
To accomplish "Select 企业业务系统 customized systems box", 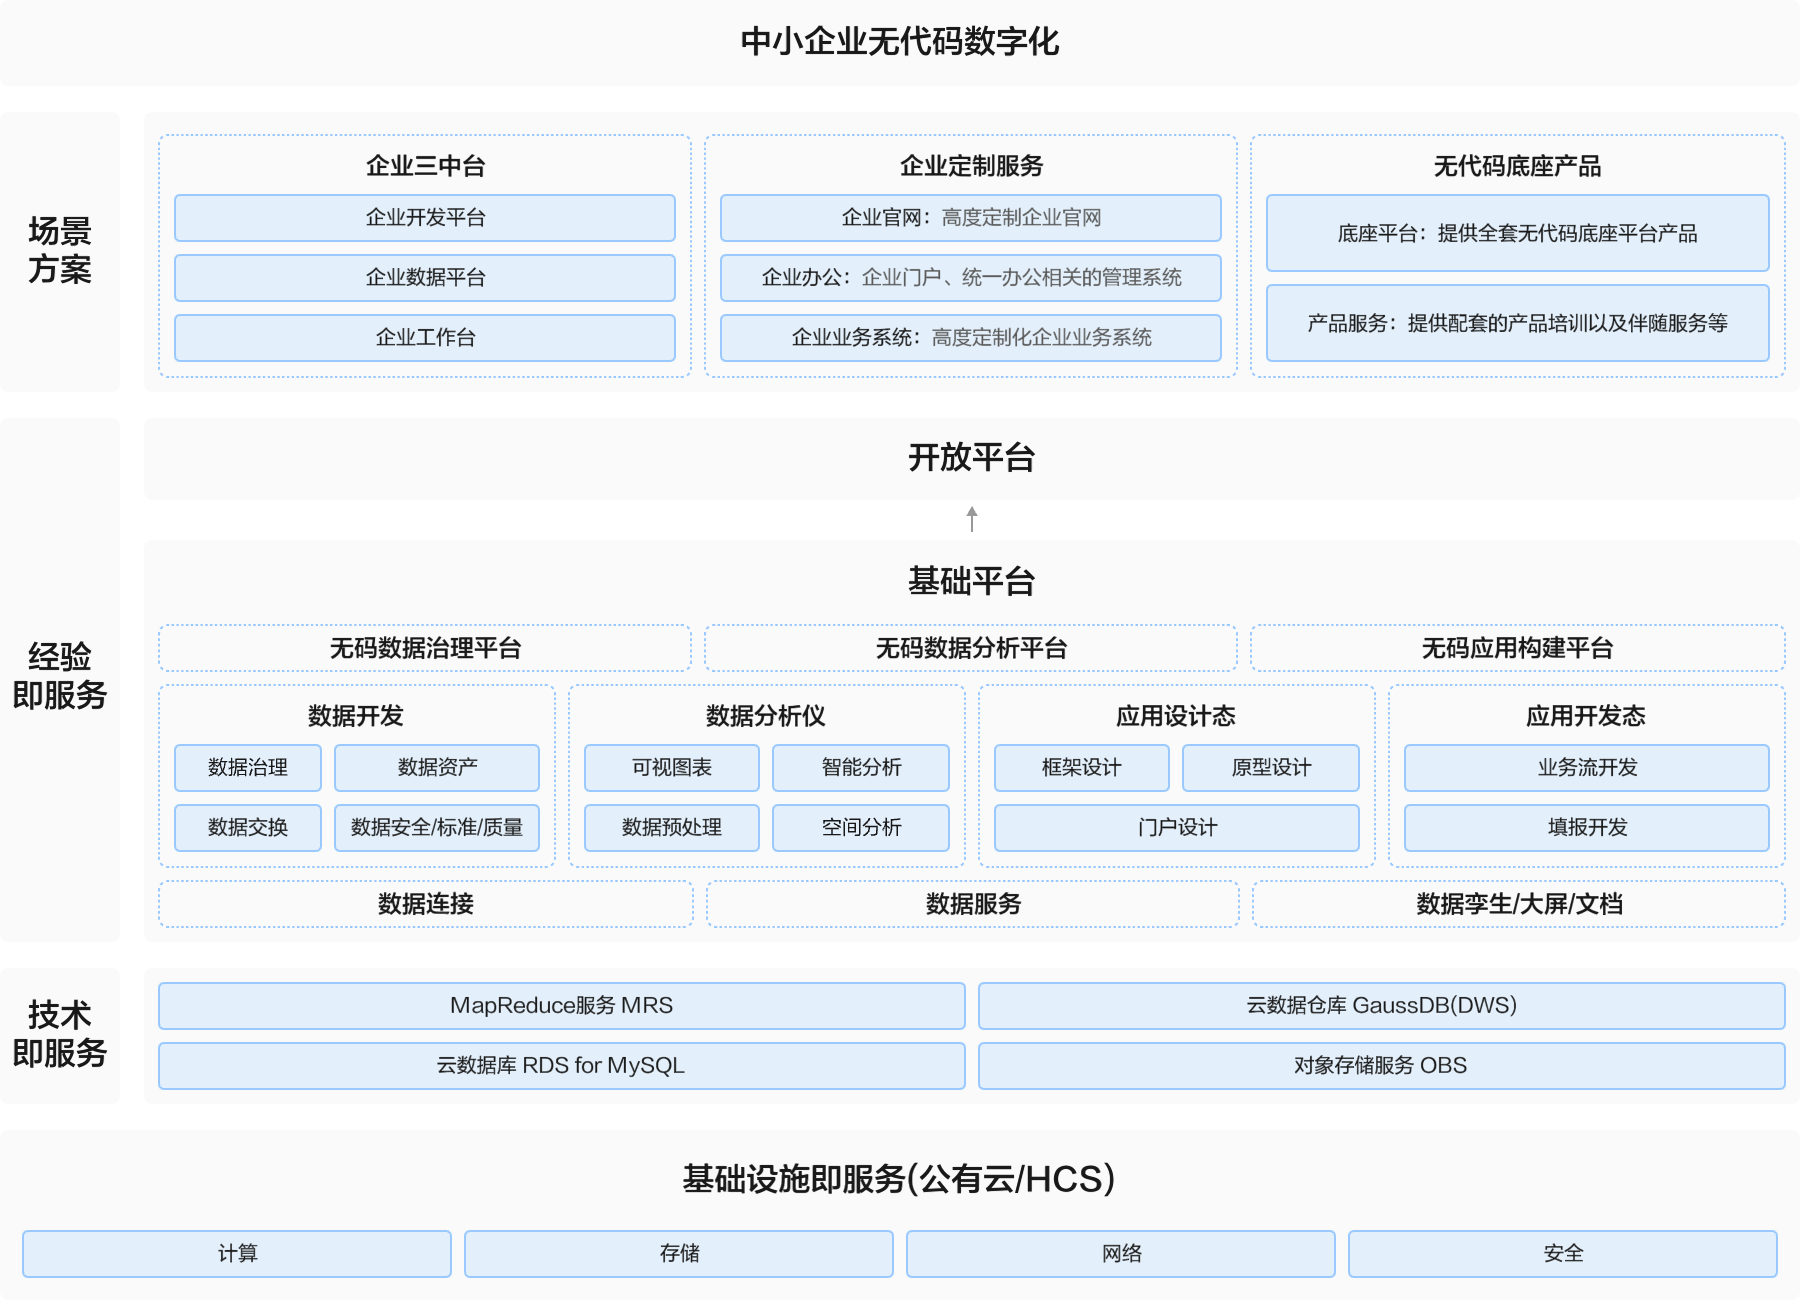I will pos(971,338).
